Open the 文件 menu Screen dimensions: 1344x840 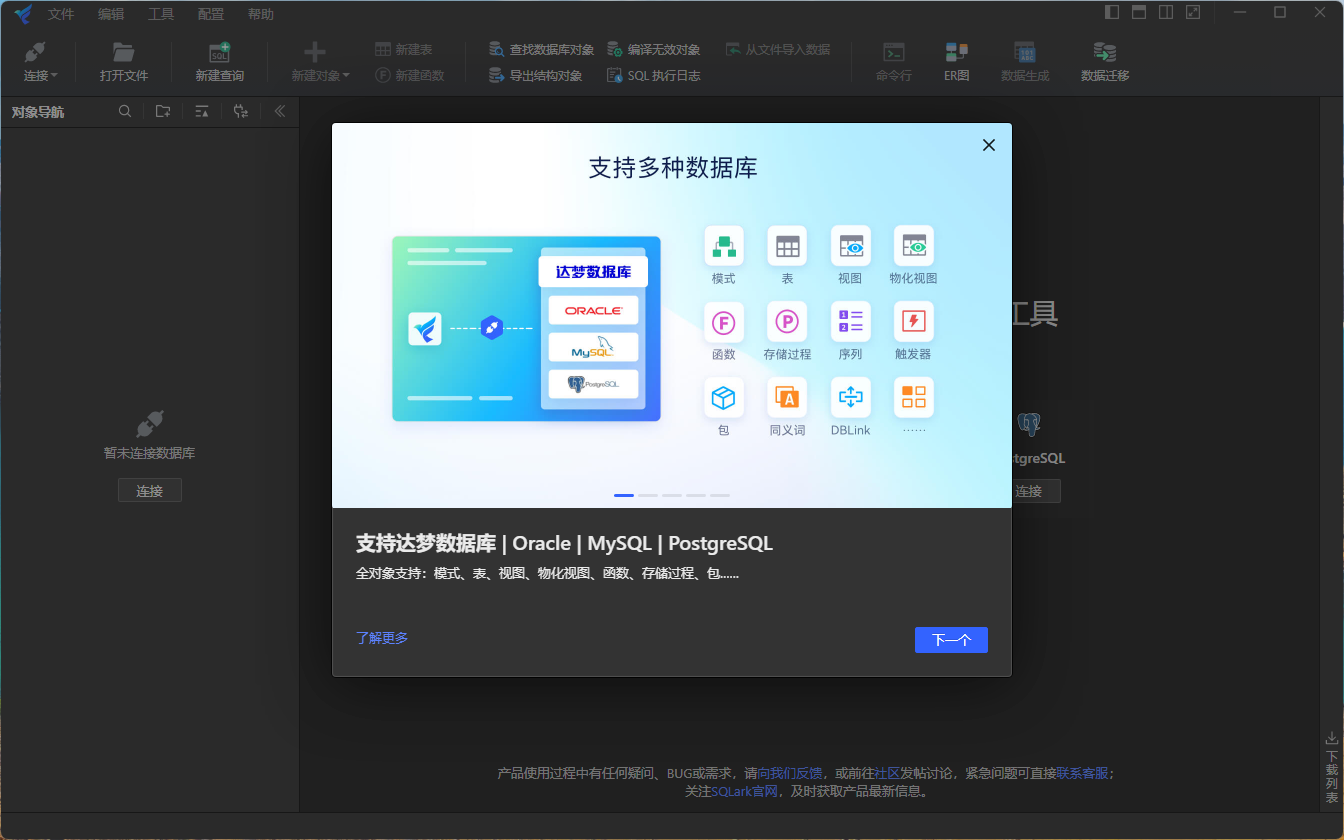[61, 14]
